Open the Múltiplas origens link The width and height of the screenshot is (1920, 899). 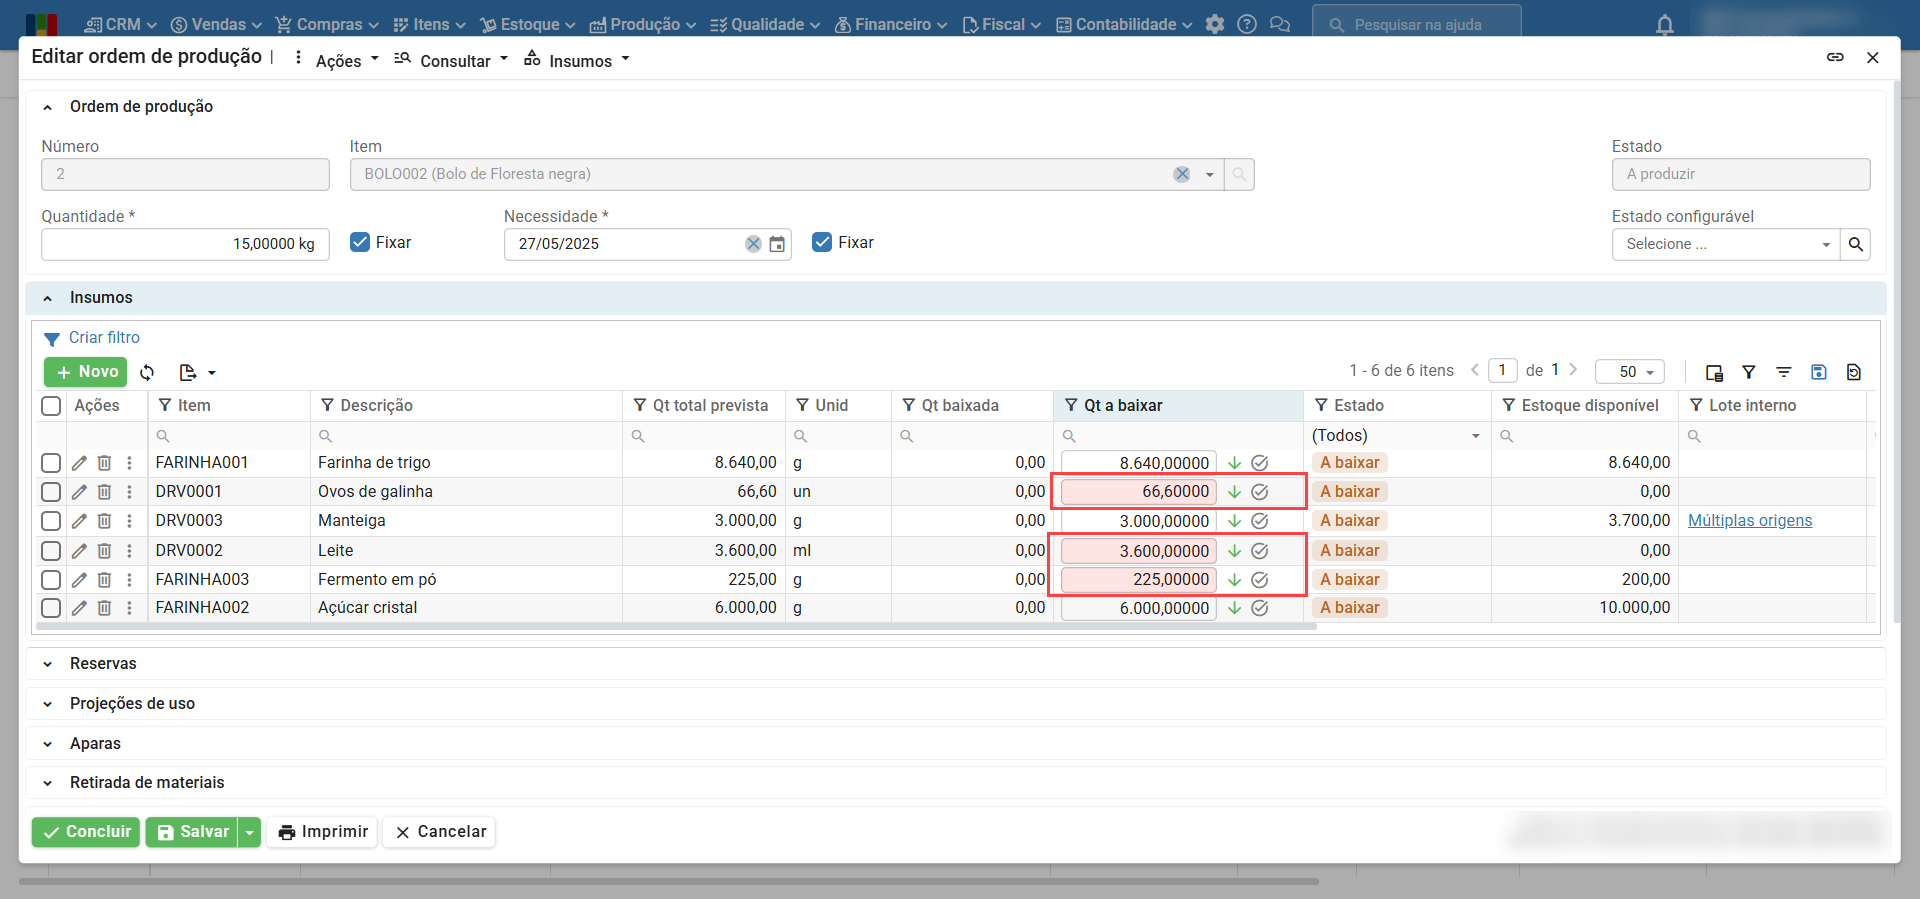[1750, 521]
